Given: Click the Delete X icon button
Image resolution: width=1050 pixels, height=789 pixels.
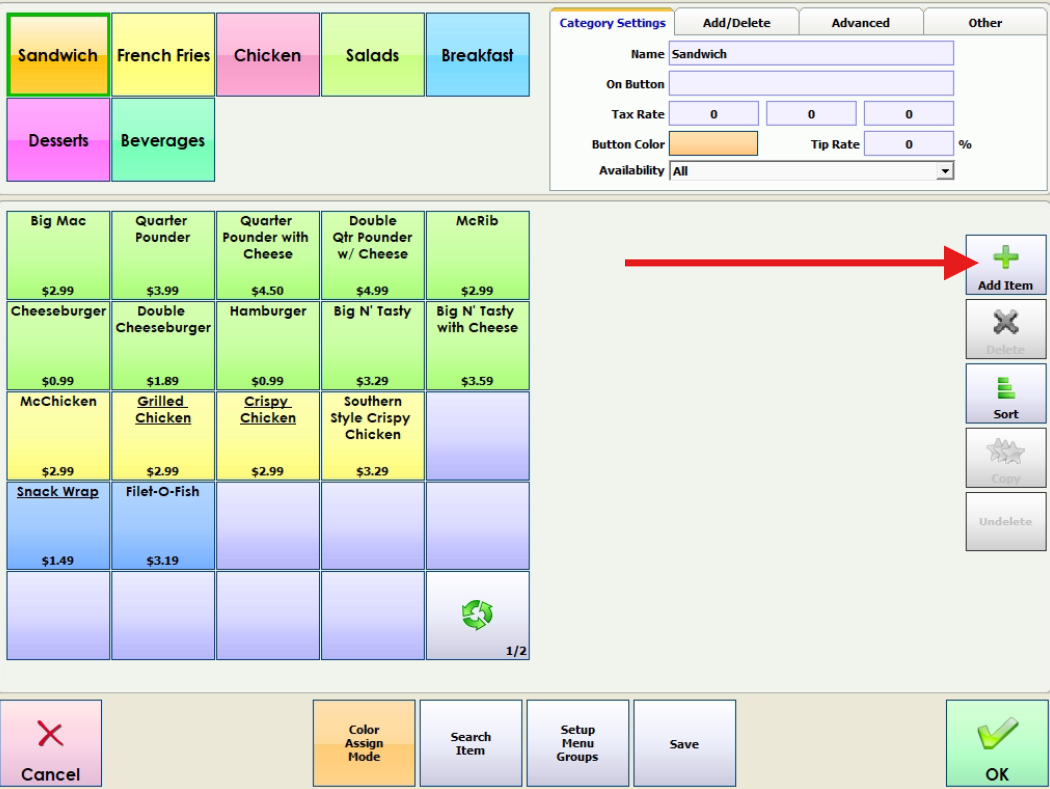Looking at the screenshot, I should [x=1005, y=328].
